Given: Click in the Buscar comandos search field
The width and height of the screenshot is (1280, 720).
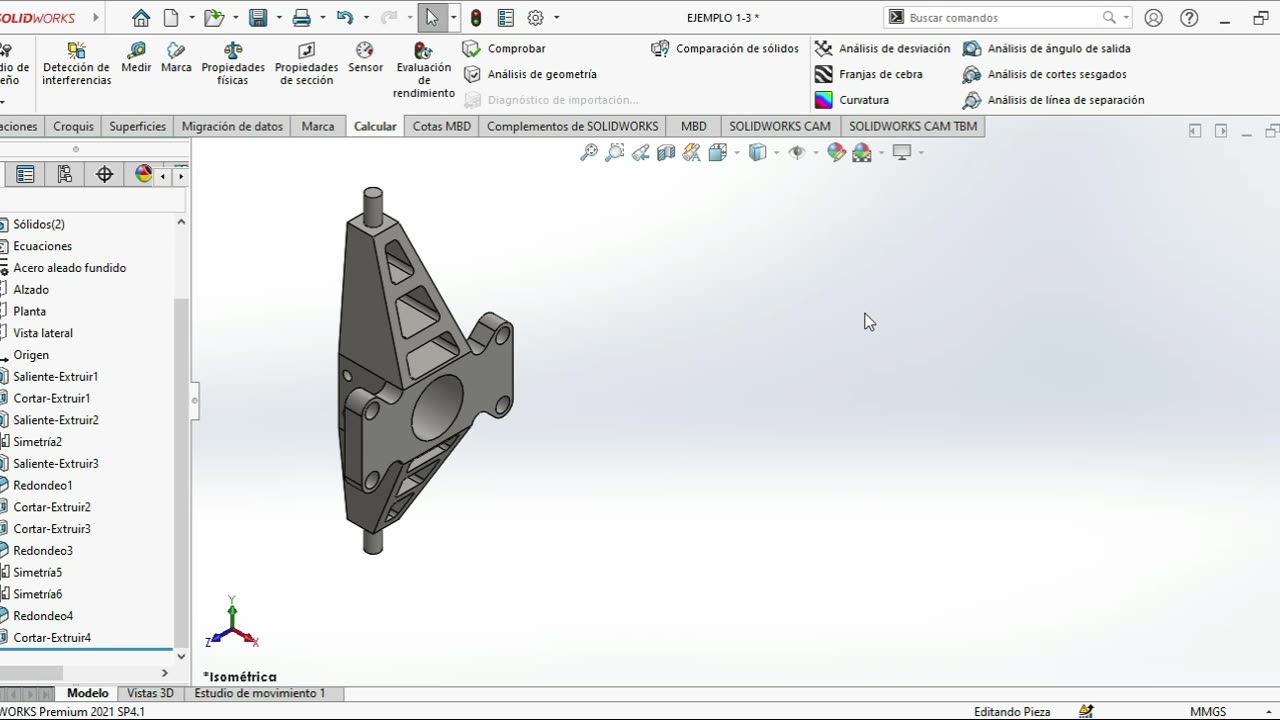Looking at the screenshot, I should coord(1003,18).
